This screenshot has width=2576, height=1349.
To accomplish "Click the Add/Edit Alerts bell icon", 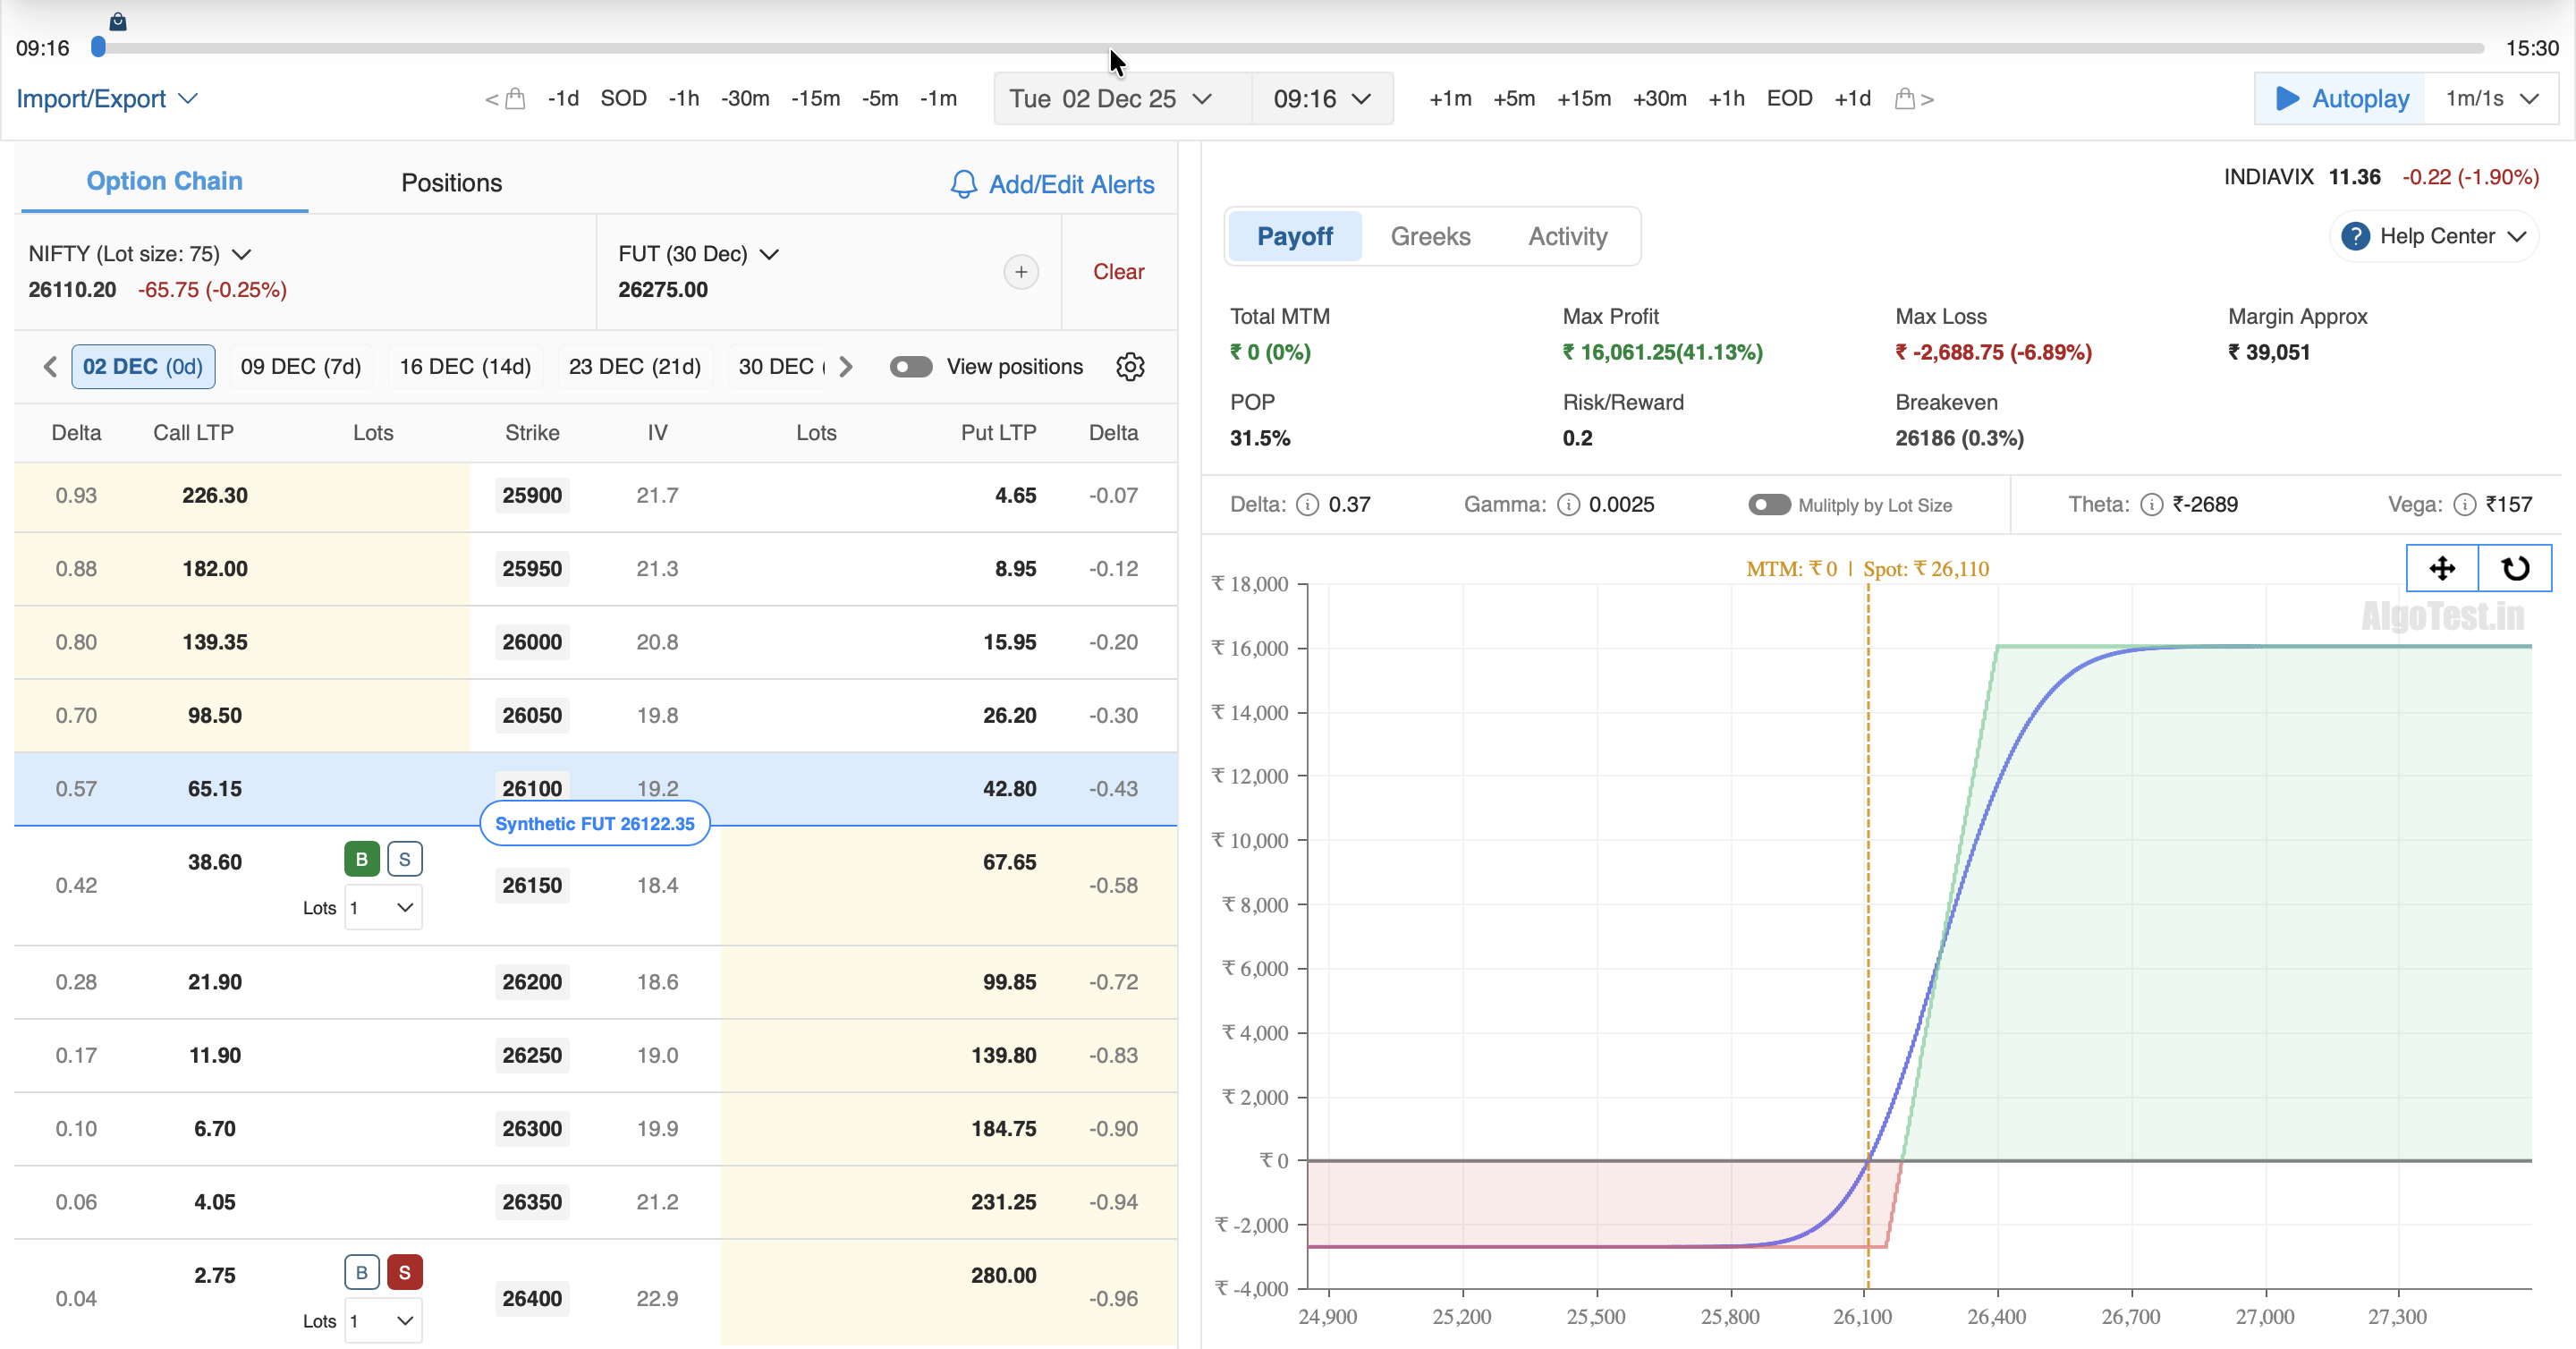I will tap(963, 185).
